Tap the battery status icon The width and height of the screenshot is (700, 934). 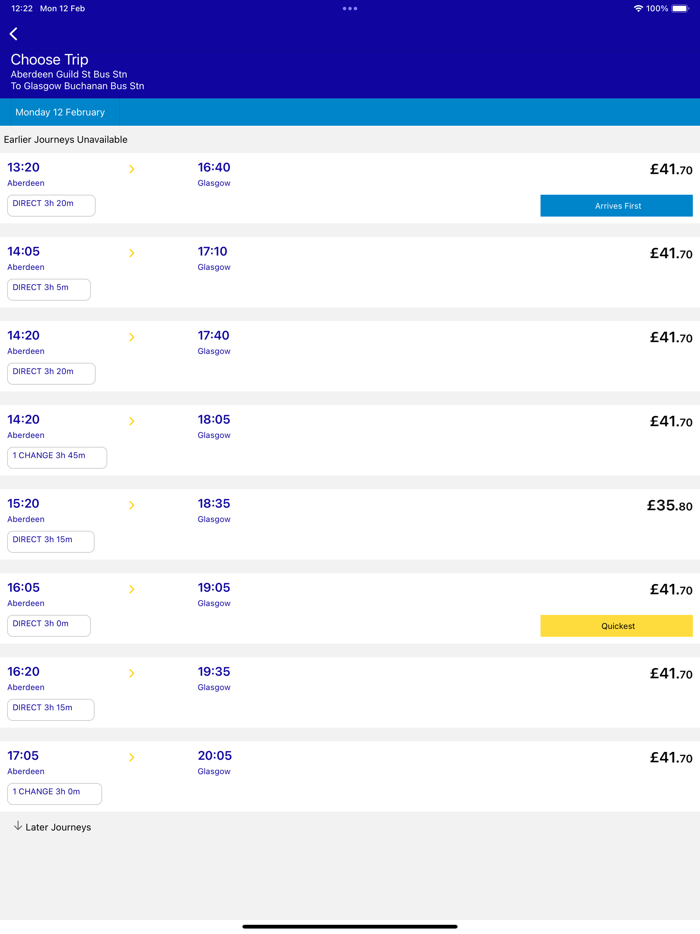(x=680, y=9)
